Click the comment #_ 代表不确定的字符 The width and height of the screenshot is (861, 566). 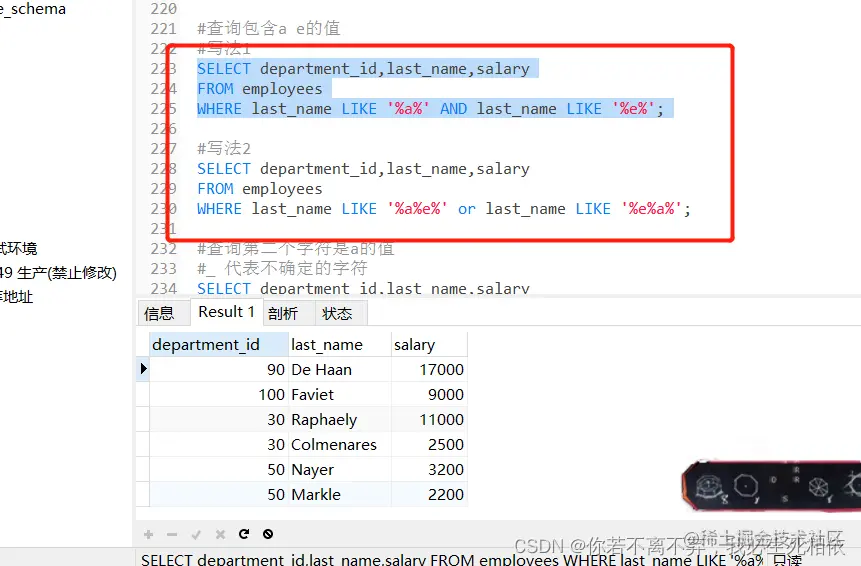click(x=282, y=268)
